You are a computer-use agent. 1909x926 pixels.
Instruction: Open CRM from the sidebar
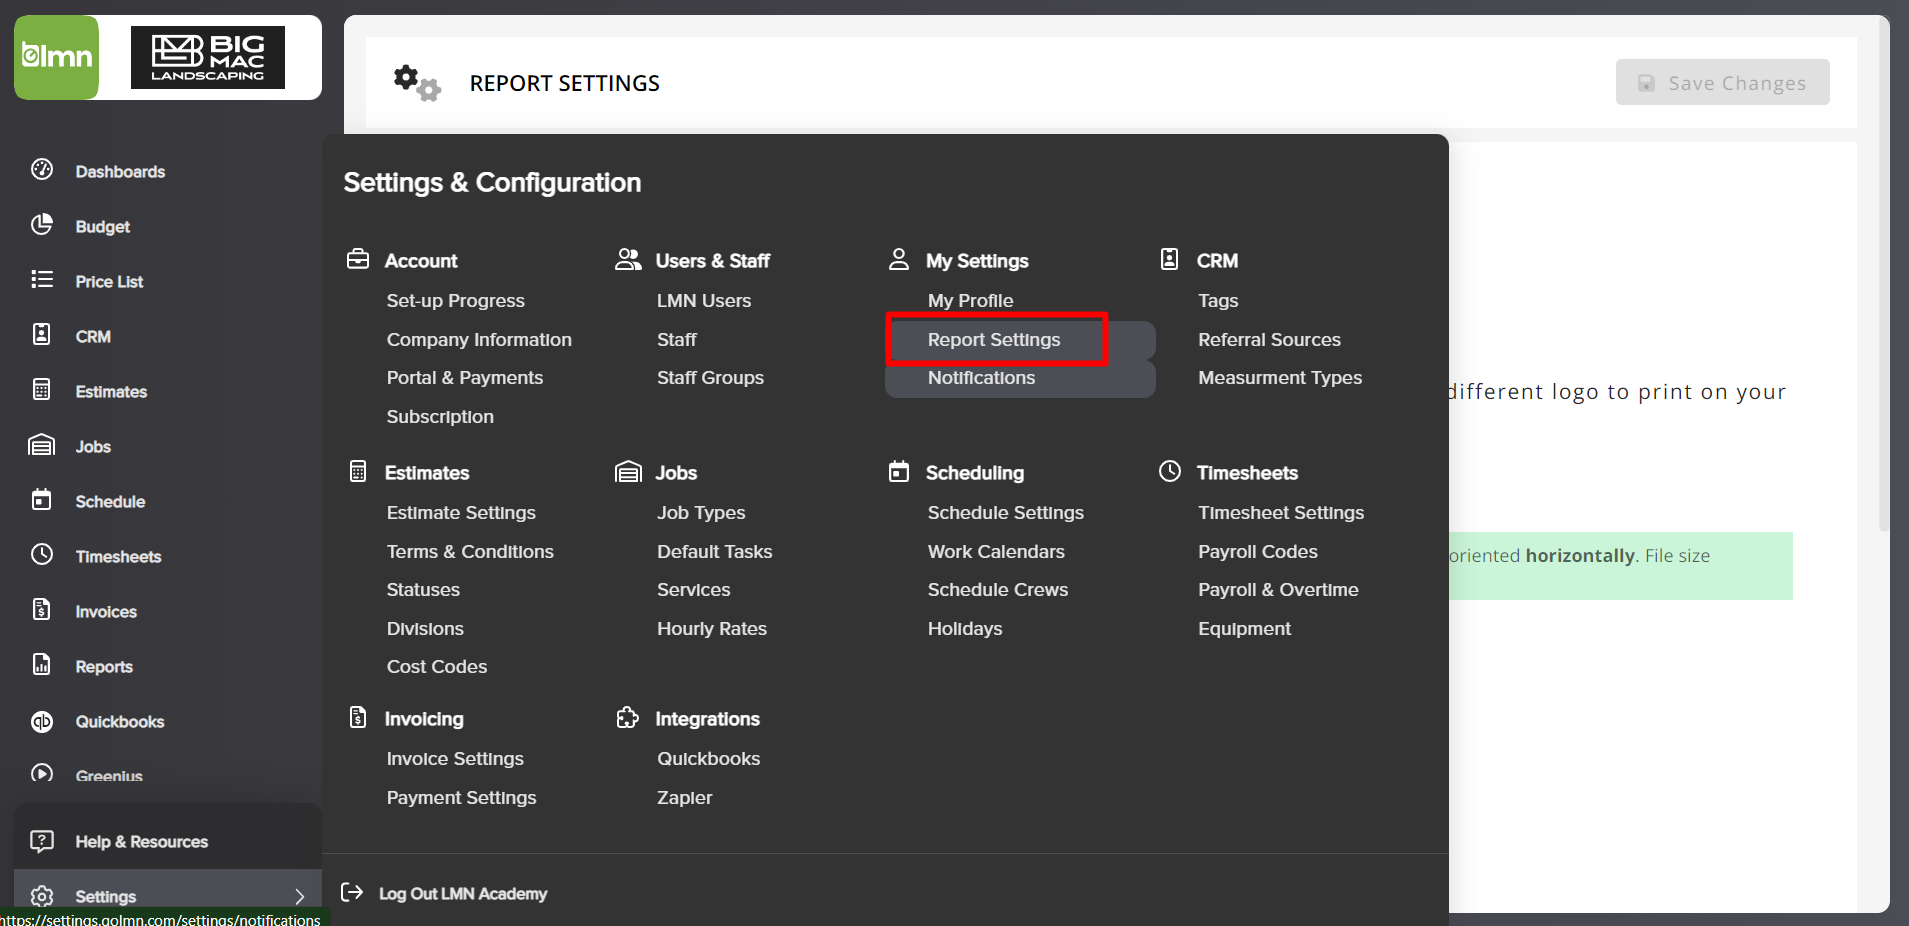point(93,336)
